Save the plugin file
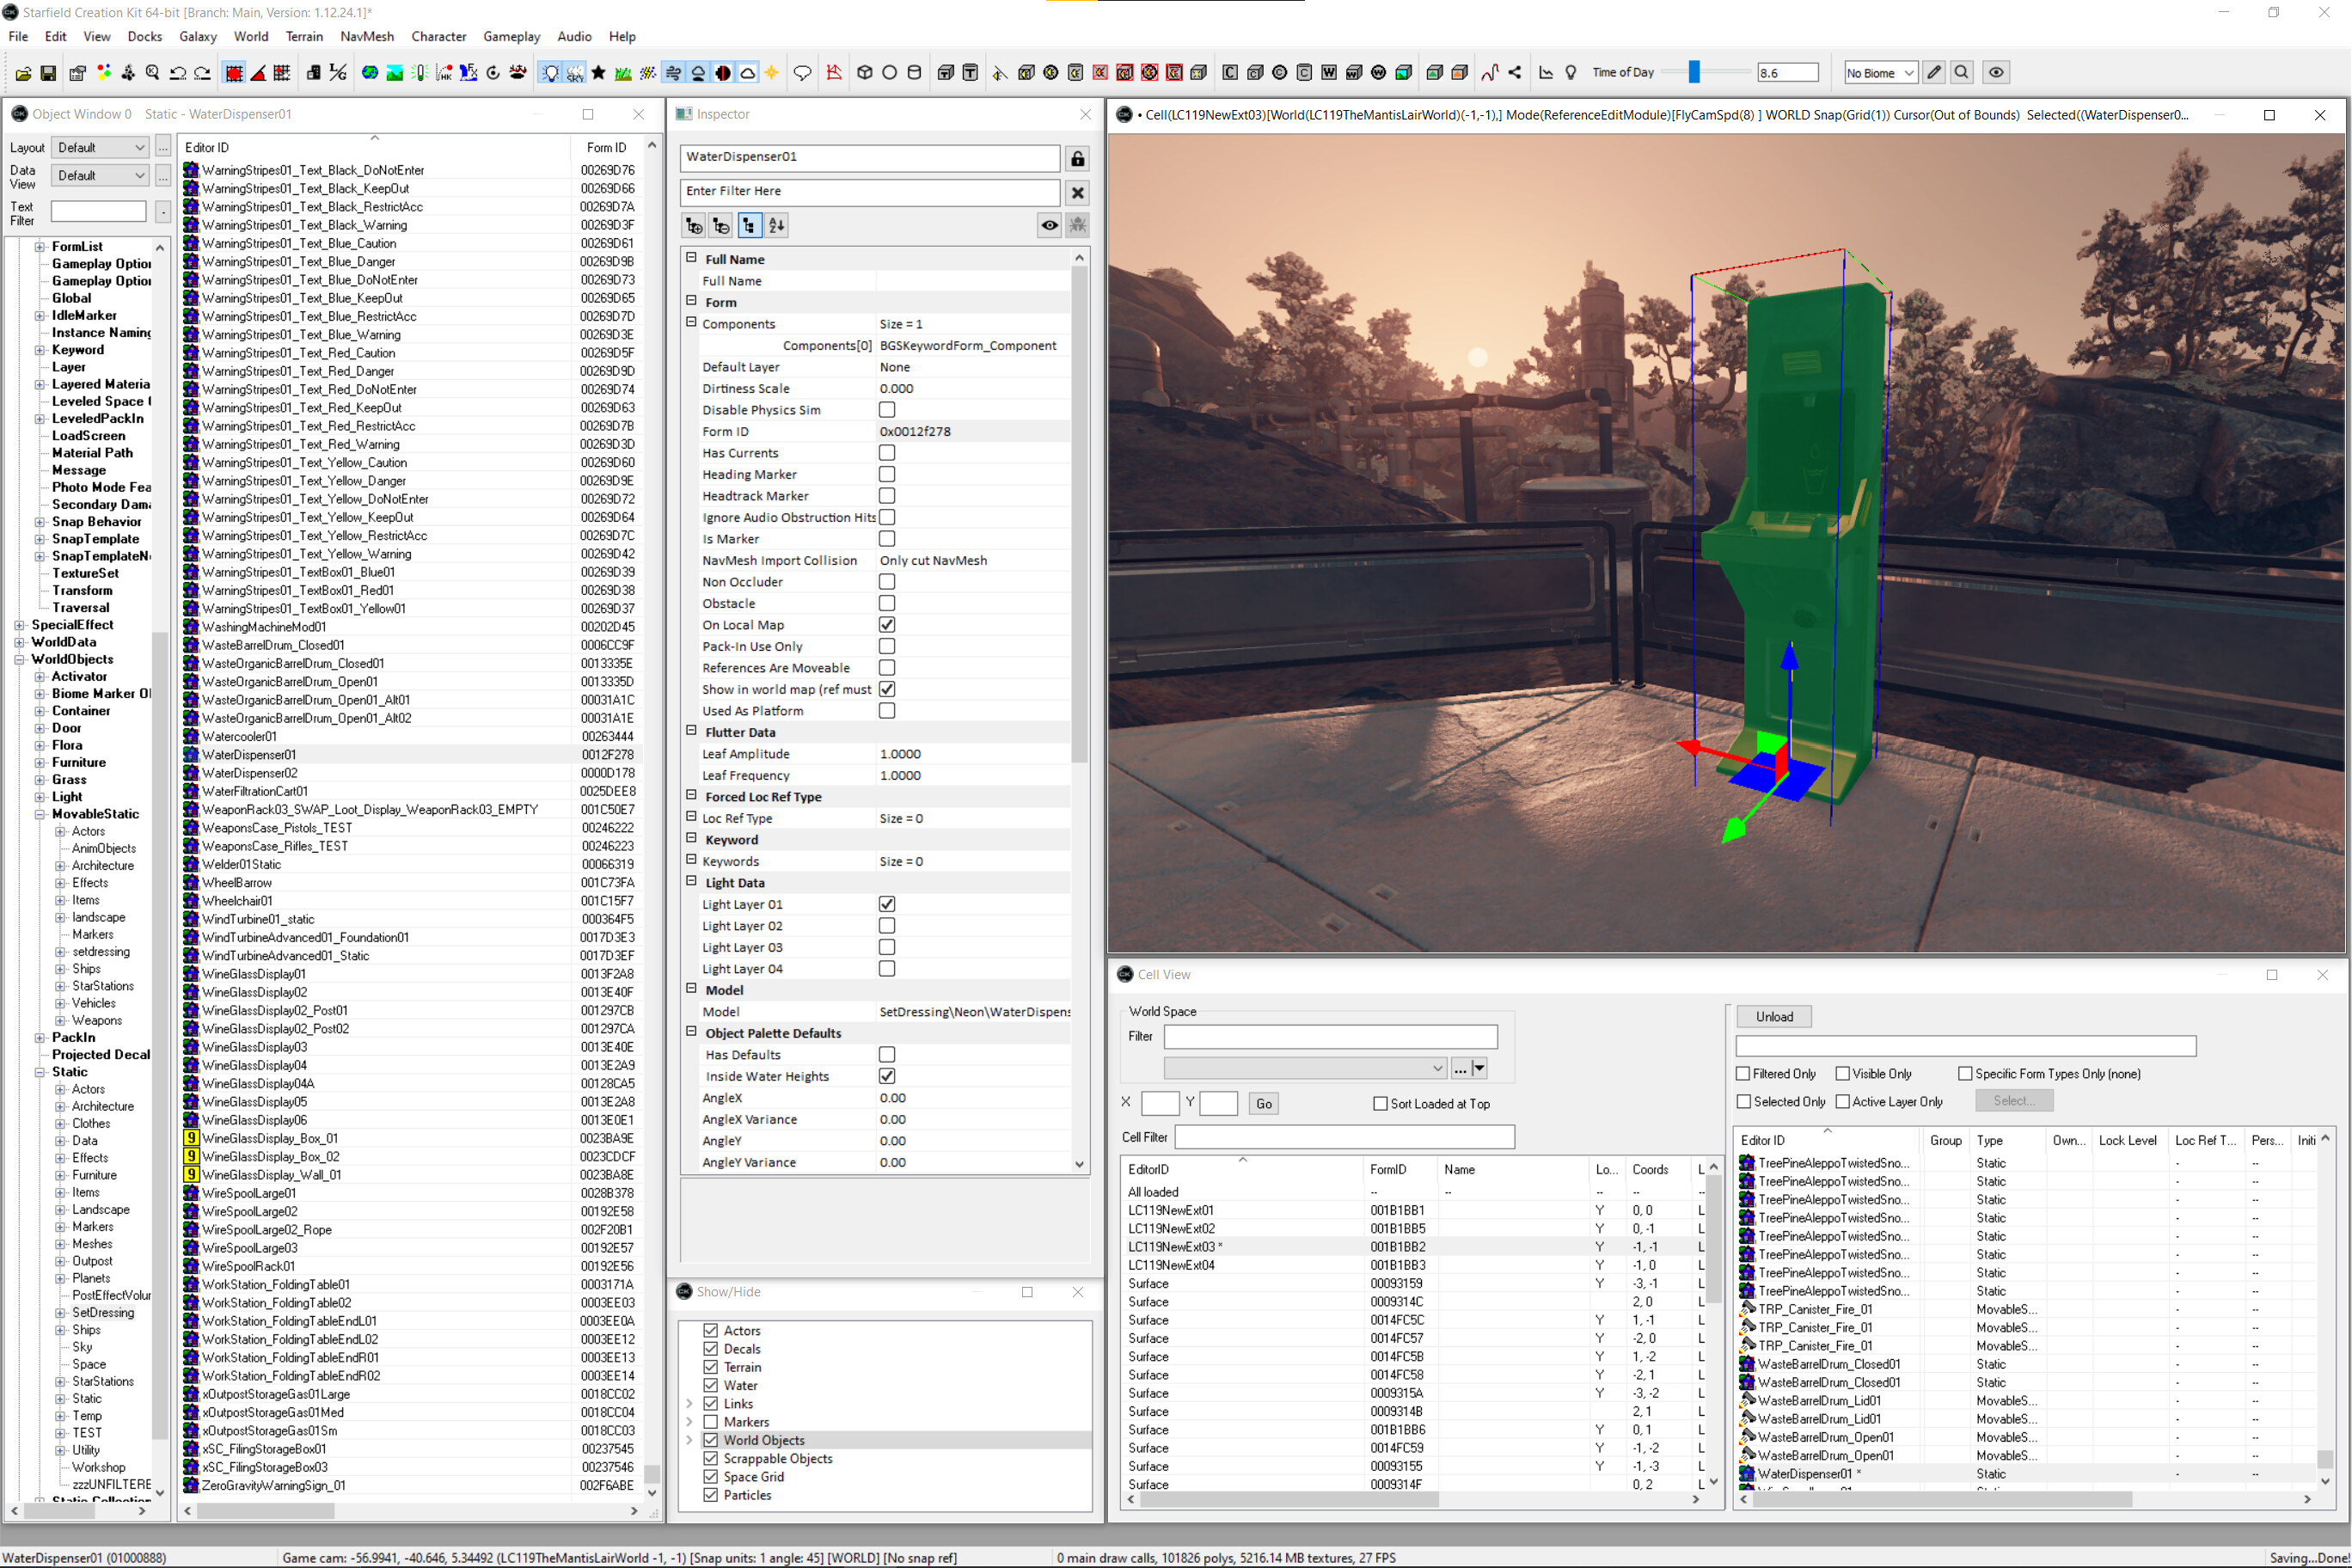Image resolution: width=2352 pixels, height=1568 pixels. (46, 72)
